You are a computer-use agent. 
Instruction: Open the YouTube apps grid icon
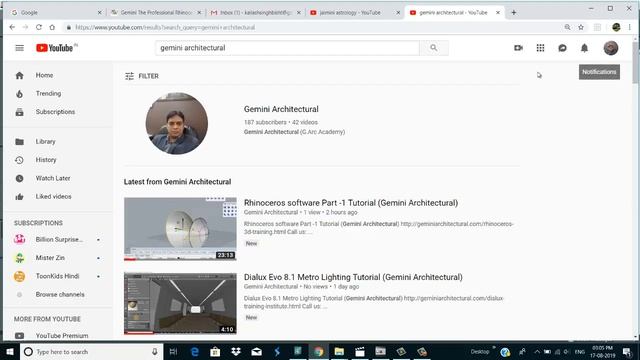click(x=540, y=48)
